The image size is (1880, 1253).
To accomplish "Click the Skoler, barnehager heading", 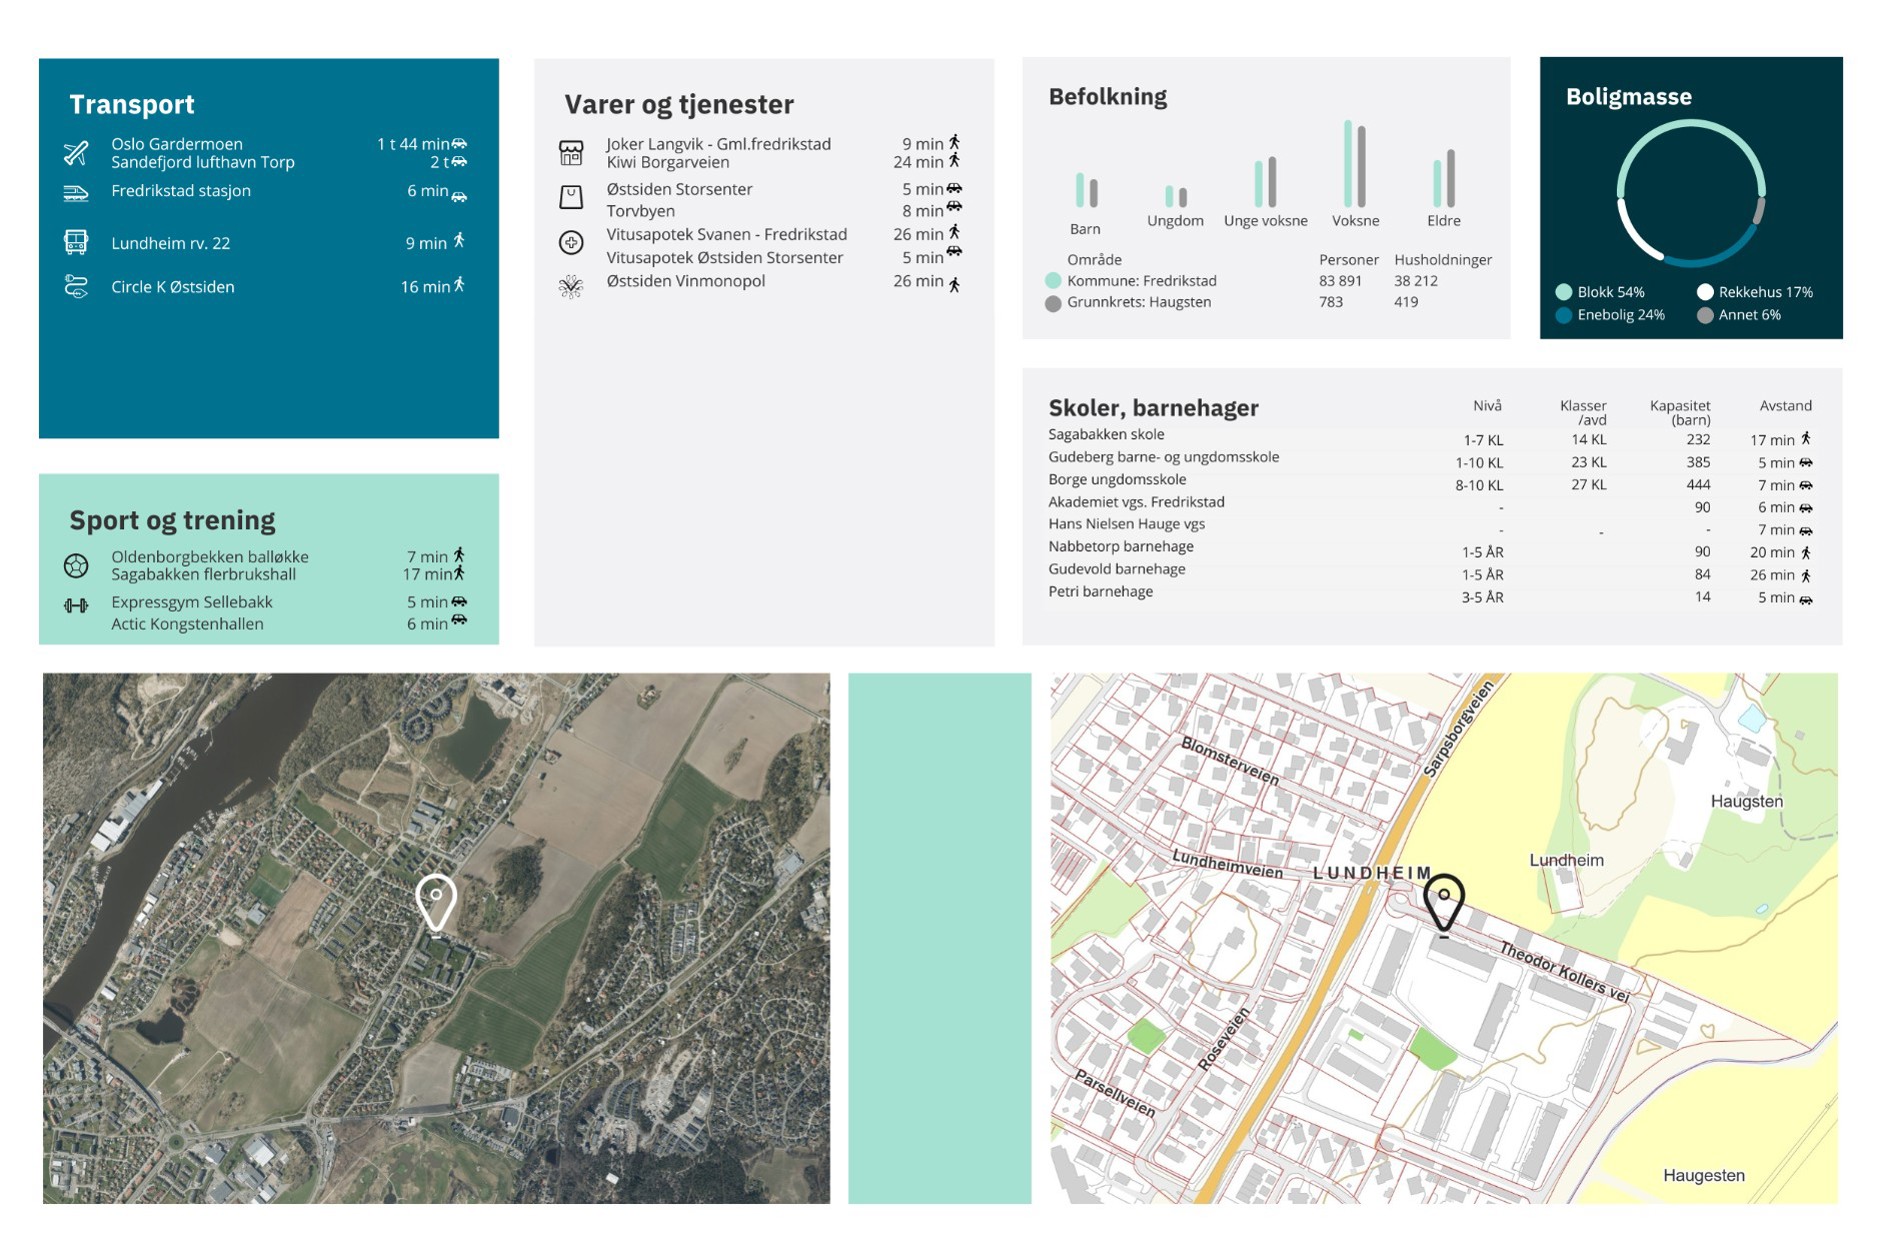I will click(1153, 408).
